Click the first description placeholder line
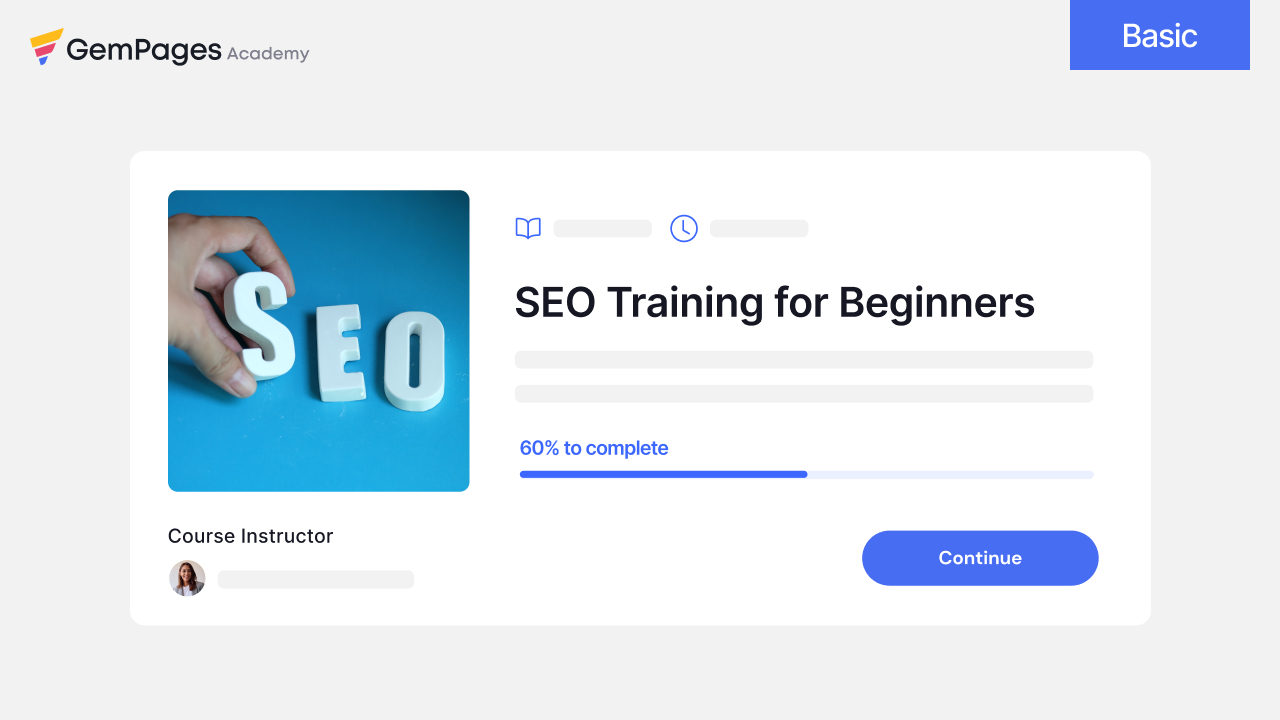This screenshot has width=1280, height=720. point(803,360)
